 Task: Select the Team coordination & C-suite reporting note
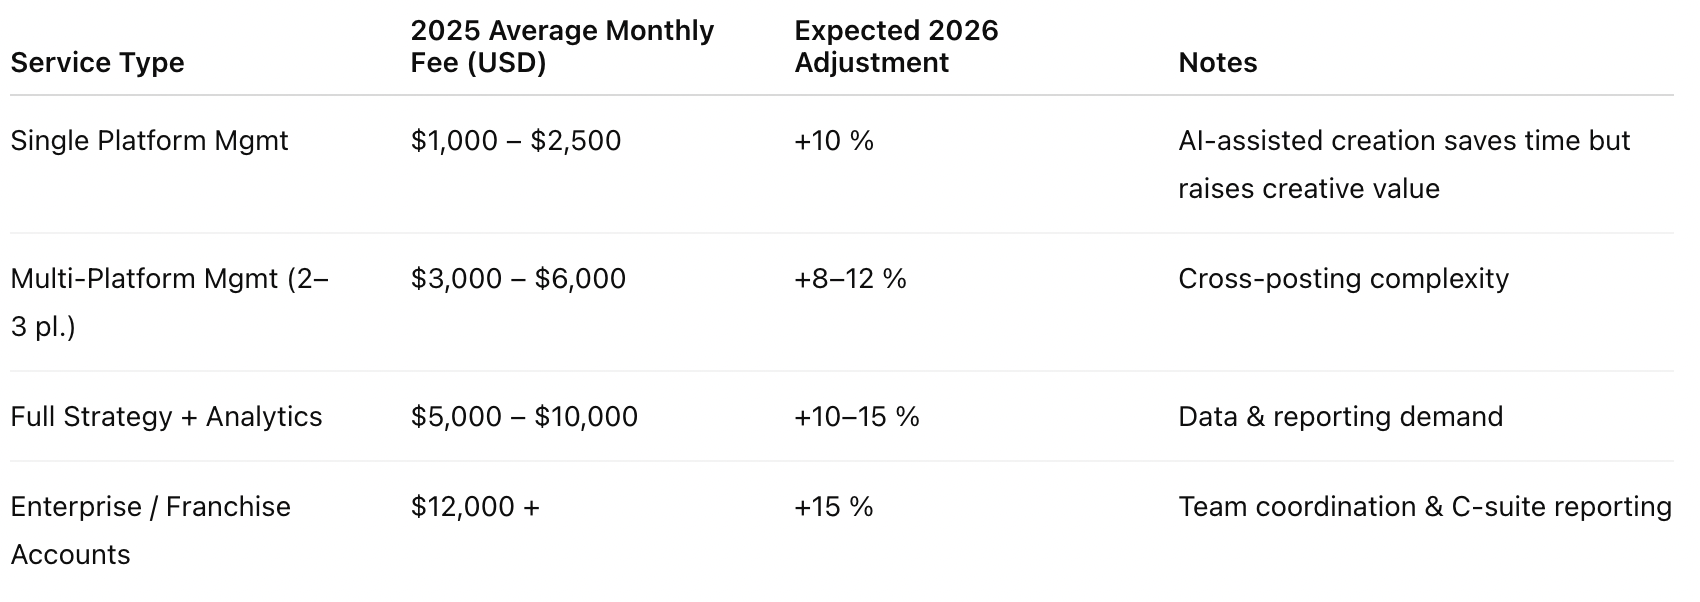click(x=1425, y=506)
